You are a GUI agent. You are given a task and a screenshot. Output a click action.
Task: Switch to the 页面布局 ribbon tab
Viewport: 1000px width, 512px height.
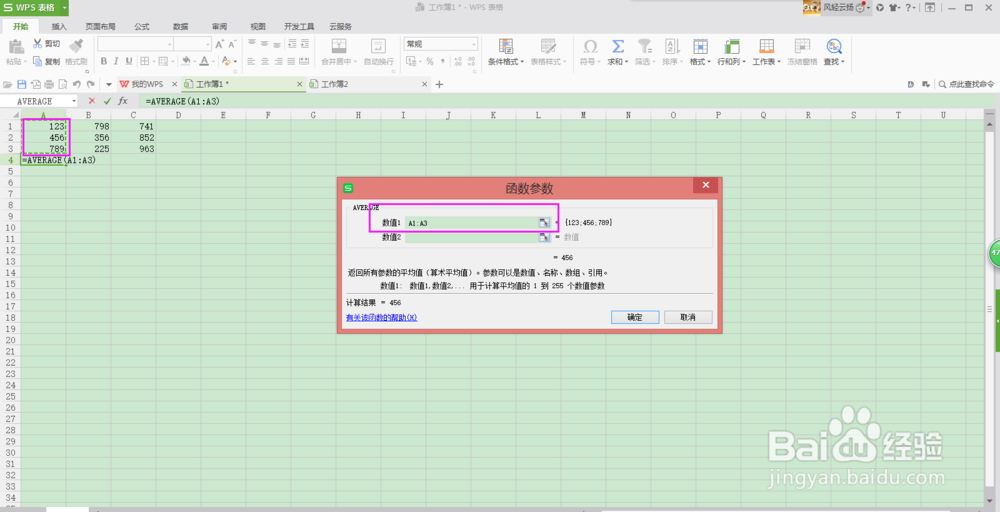tap(100, 27)
